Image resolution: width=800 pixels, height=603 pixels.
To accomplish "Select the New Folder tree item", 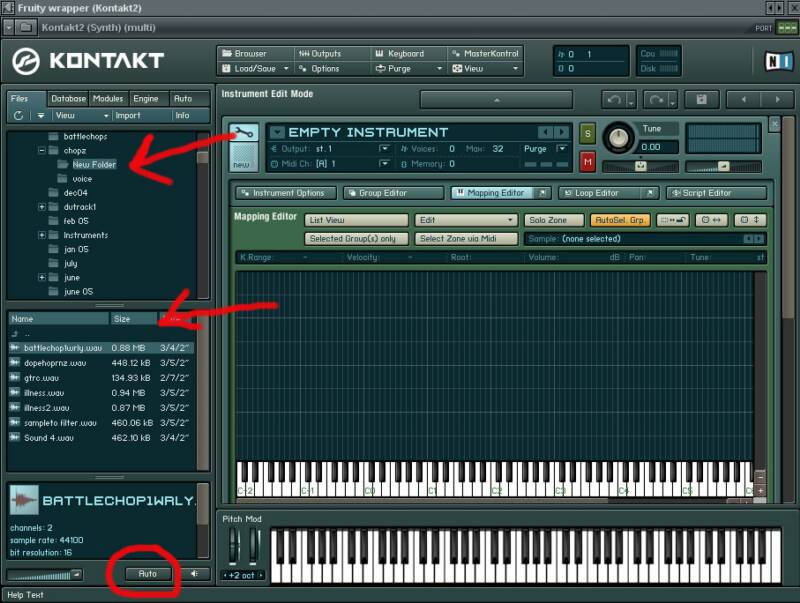I will 94,164.
